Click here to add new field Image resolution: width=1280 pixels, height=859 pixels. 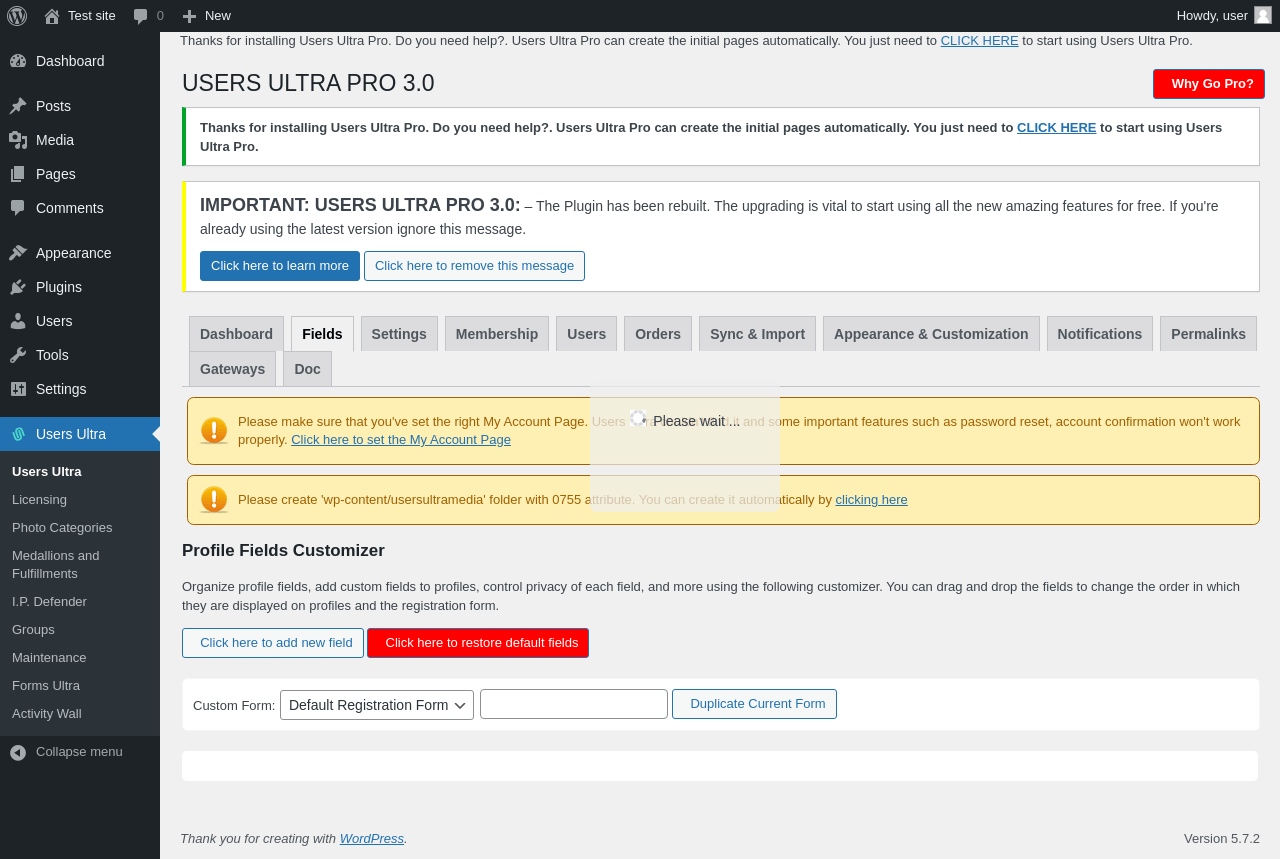pos(272,643)
